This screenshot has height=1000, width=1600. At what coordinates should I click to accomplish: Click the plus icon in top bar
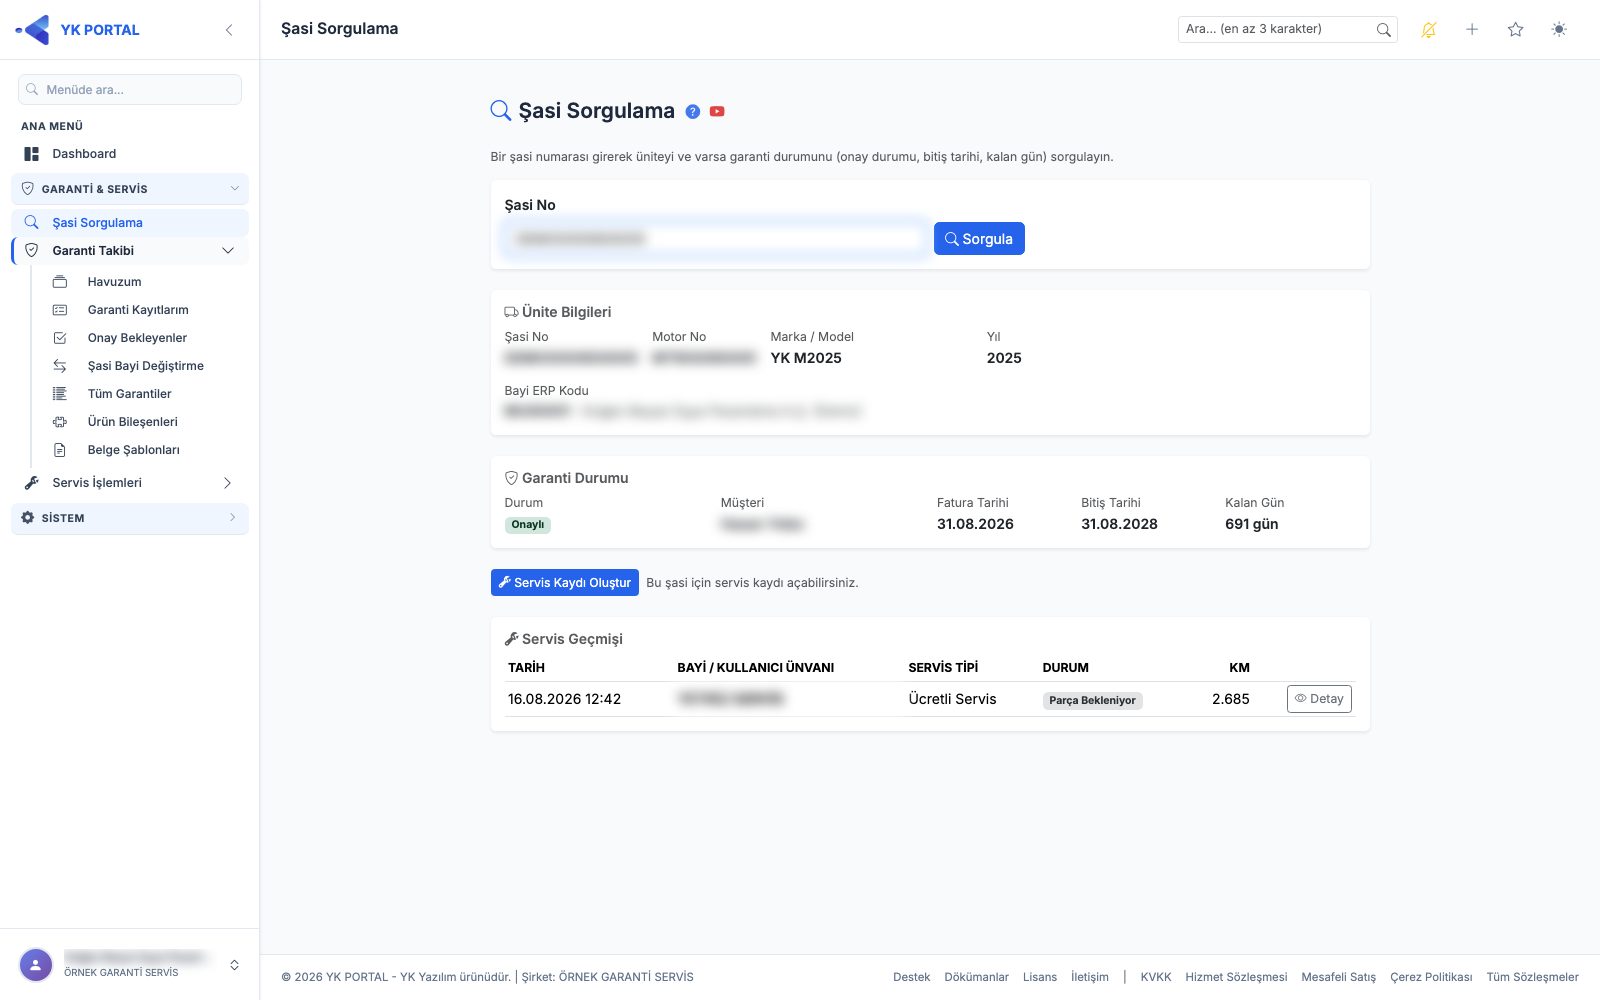(1472, 30)
